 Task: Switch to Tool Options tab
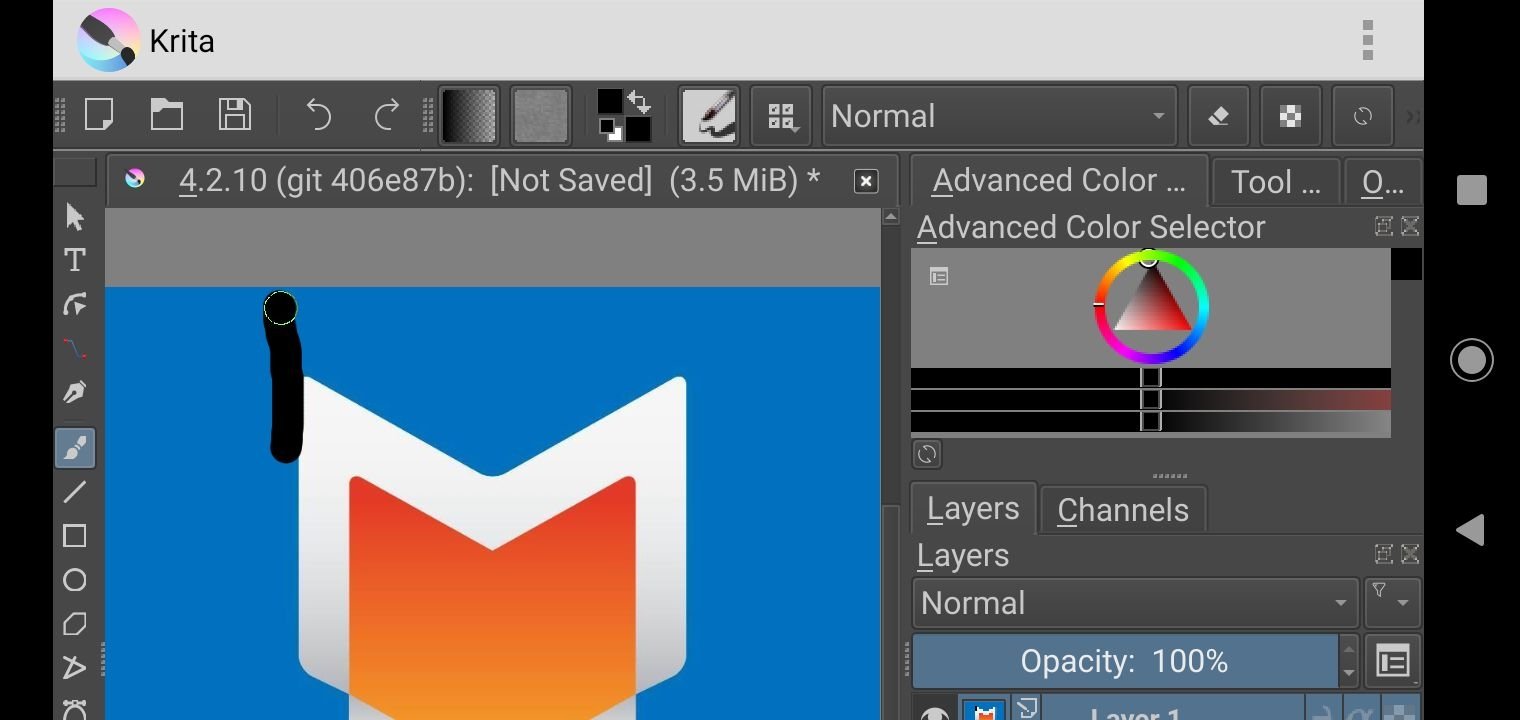coord(1276,182)
